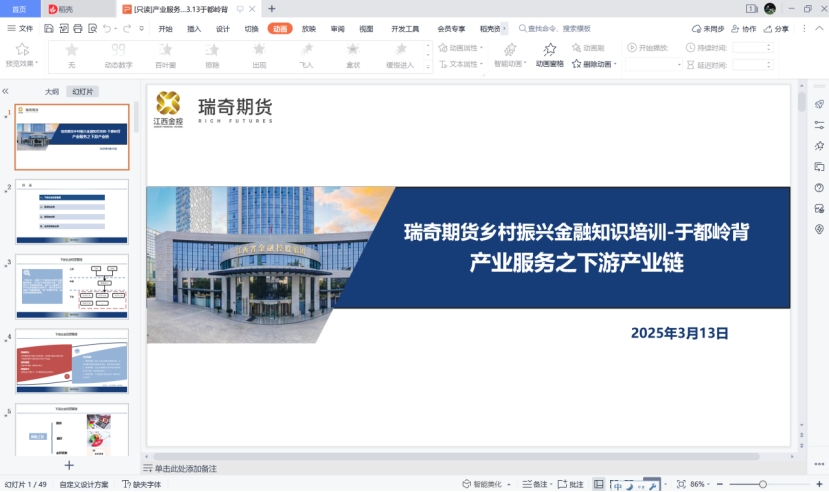Image resolution: width=829 pixels, height=492 pixels.
Task: Select the 盒状 box animation effect
Action: click(353, 55)
